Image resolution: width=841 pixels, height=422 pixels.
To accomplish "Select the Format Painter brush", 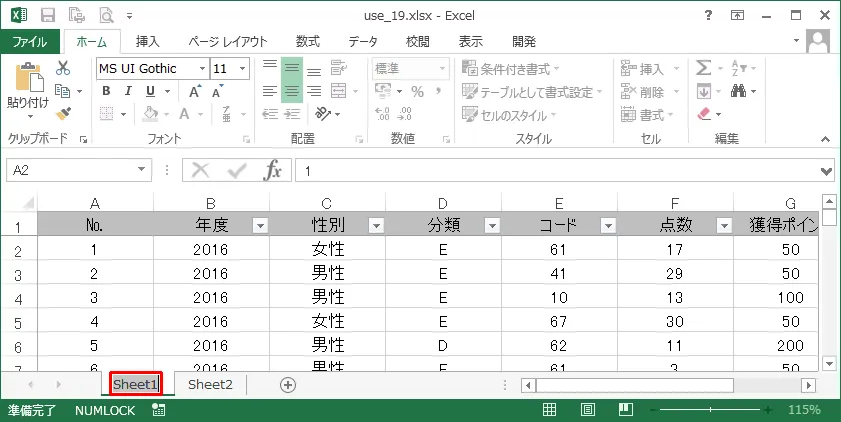I will point(63,114).
